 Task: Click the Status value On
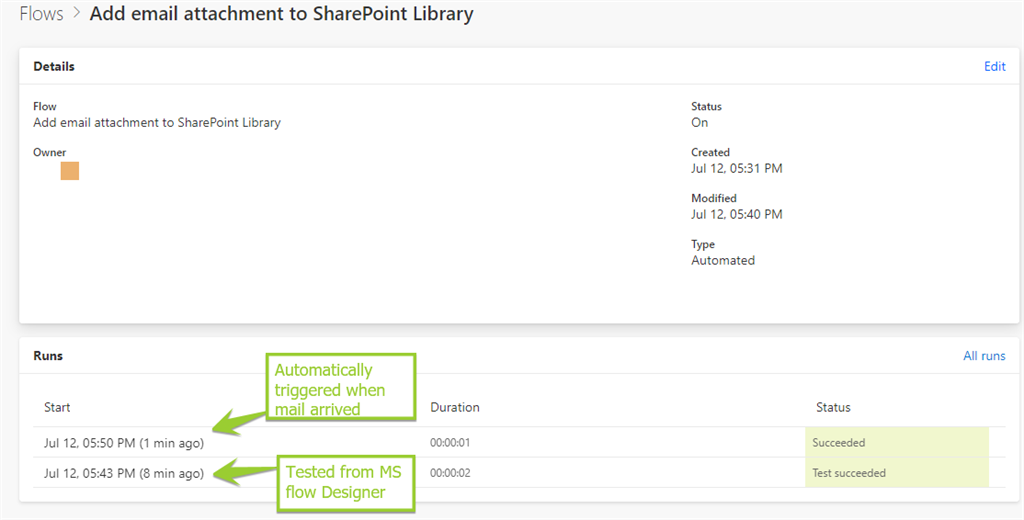(x=699, y=122)
